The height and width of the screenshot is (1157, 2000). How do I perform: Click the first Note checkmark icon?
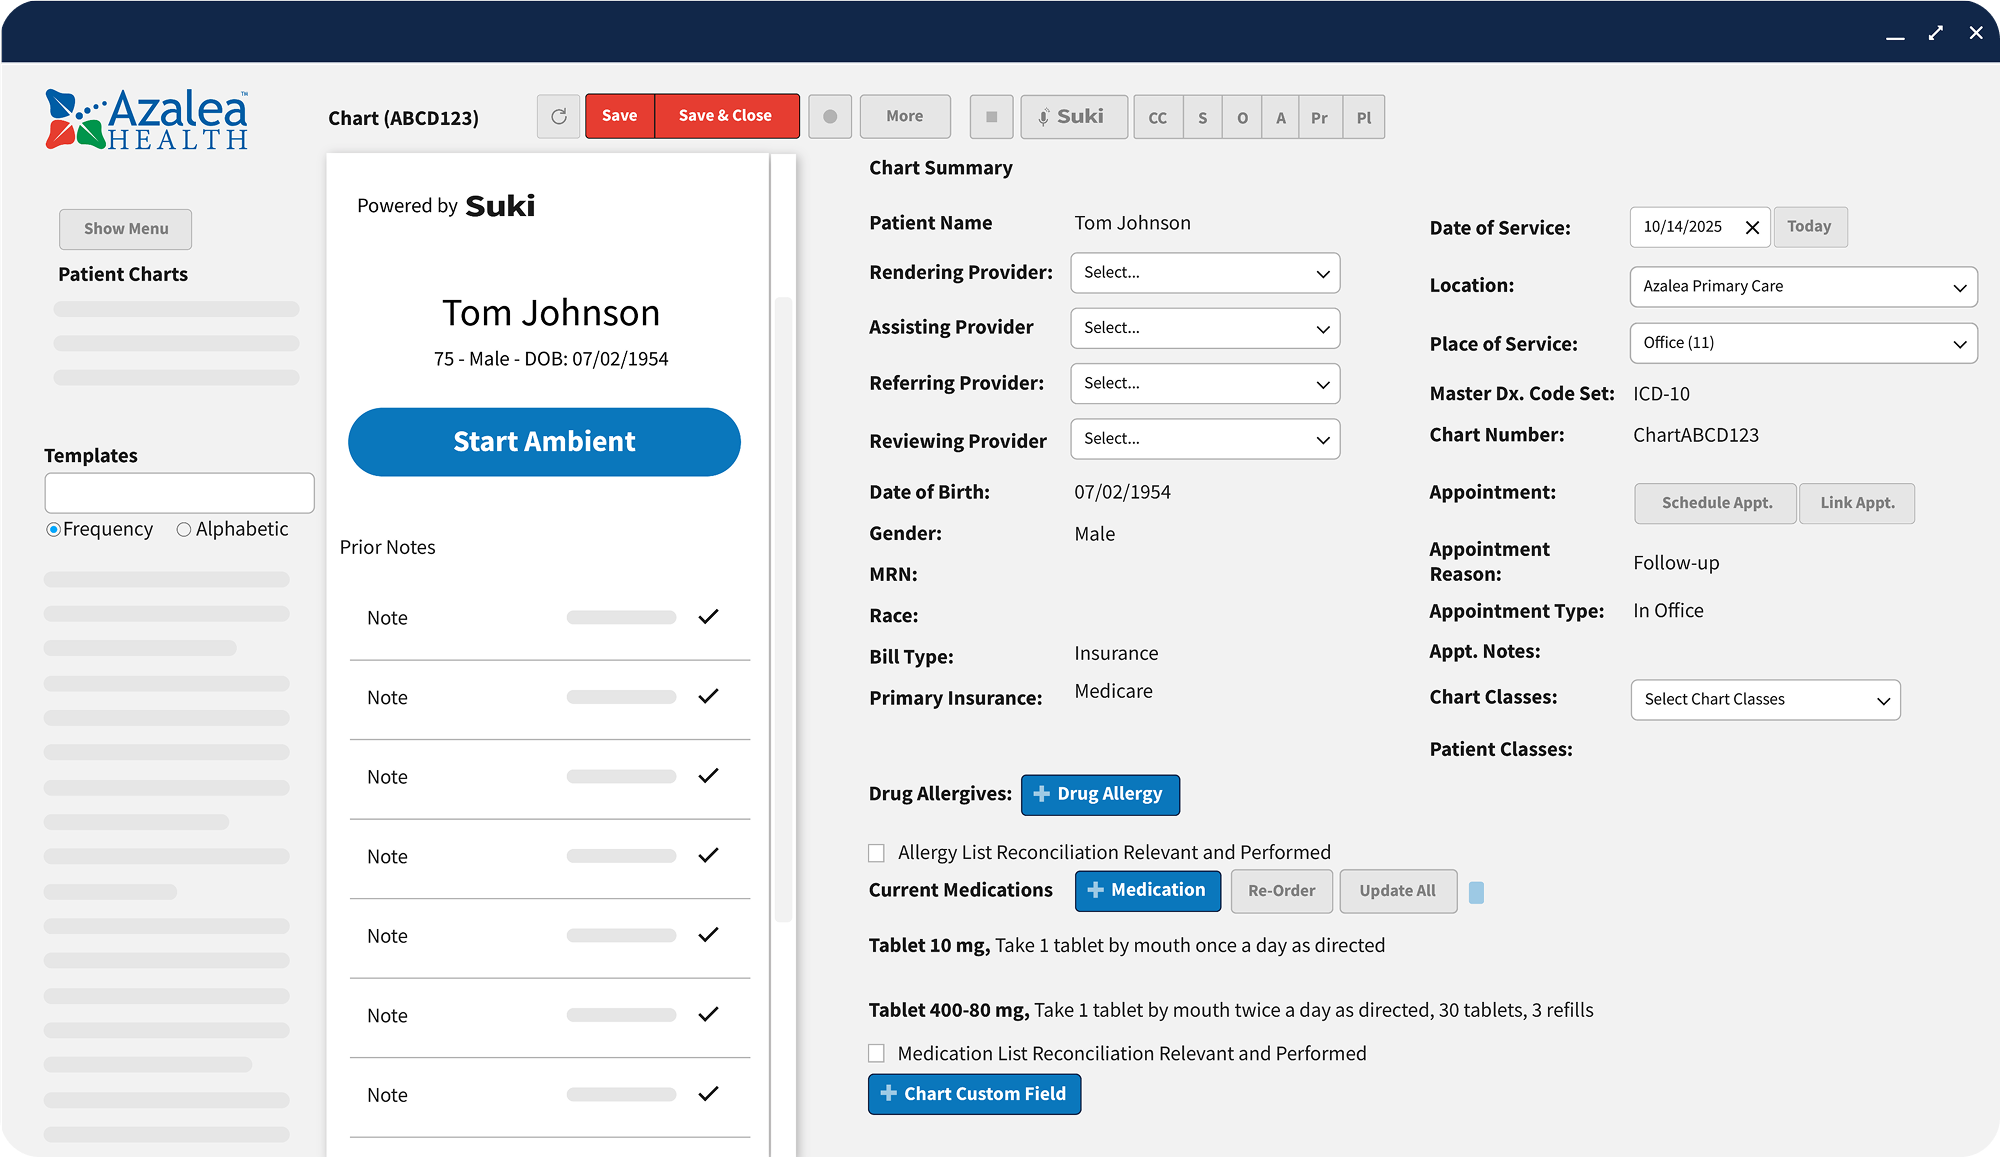pos(708,617)
